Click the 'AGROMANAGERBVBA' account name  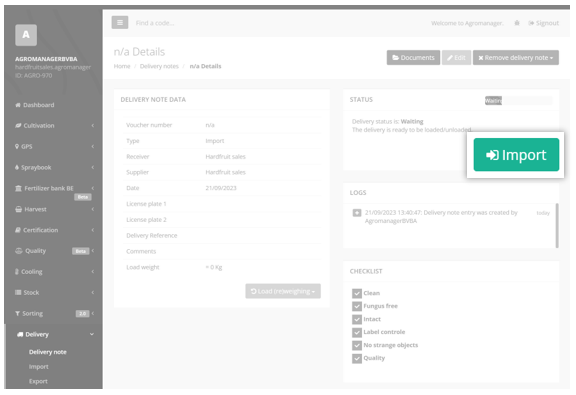pos(46,59)
